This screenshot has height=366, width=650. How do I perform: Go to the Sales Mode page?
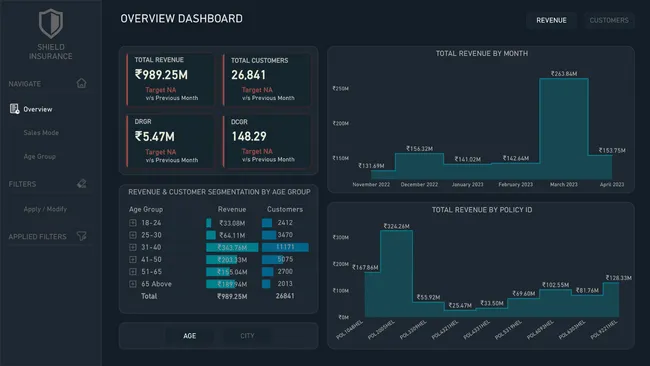pyautogui.click(x=41, y=133)
